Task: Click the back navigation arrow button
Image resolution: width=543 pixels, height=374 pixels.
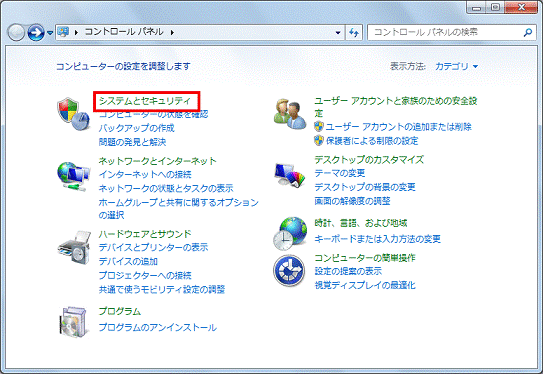Action: point(16,33)
